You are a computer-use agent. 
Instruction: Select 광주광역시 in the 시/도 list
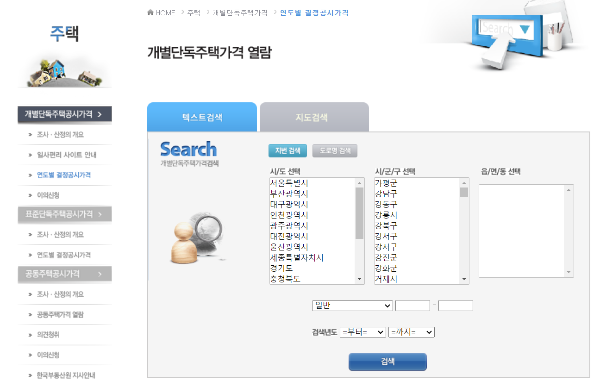[312, 226]
